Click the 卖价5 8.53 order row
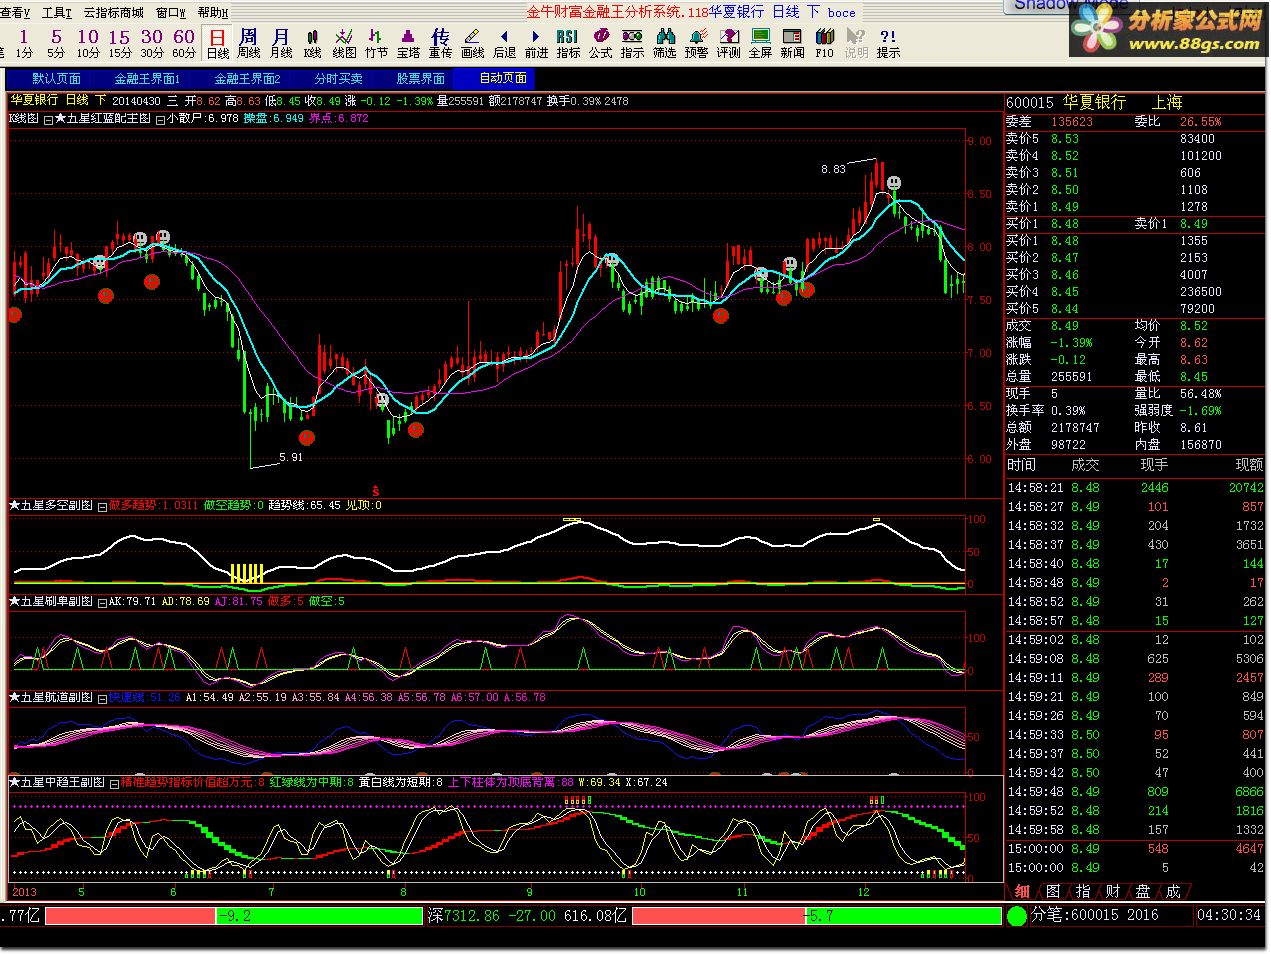 pos(1135,139)
